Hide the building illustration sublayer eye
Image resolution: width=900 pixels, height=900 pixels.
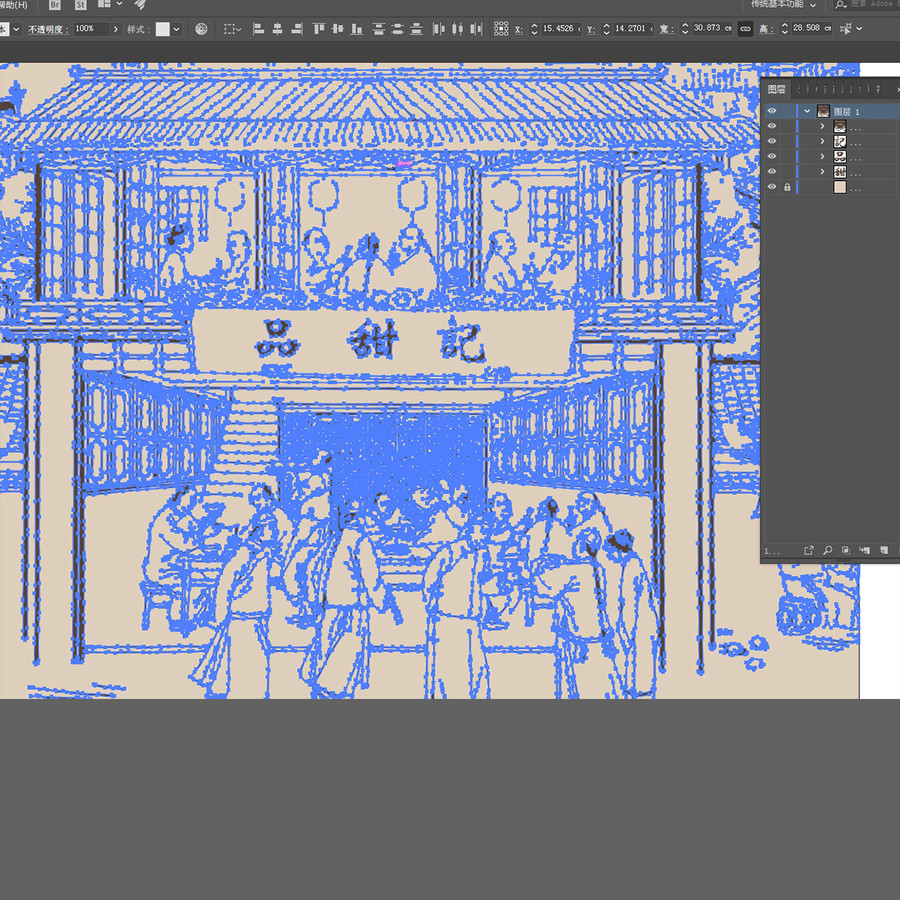pos(772,126)
